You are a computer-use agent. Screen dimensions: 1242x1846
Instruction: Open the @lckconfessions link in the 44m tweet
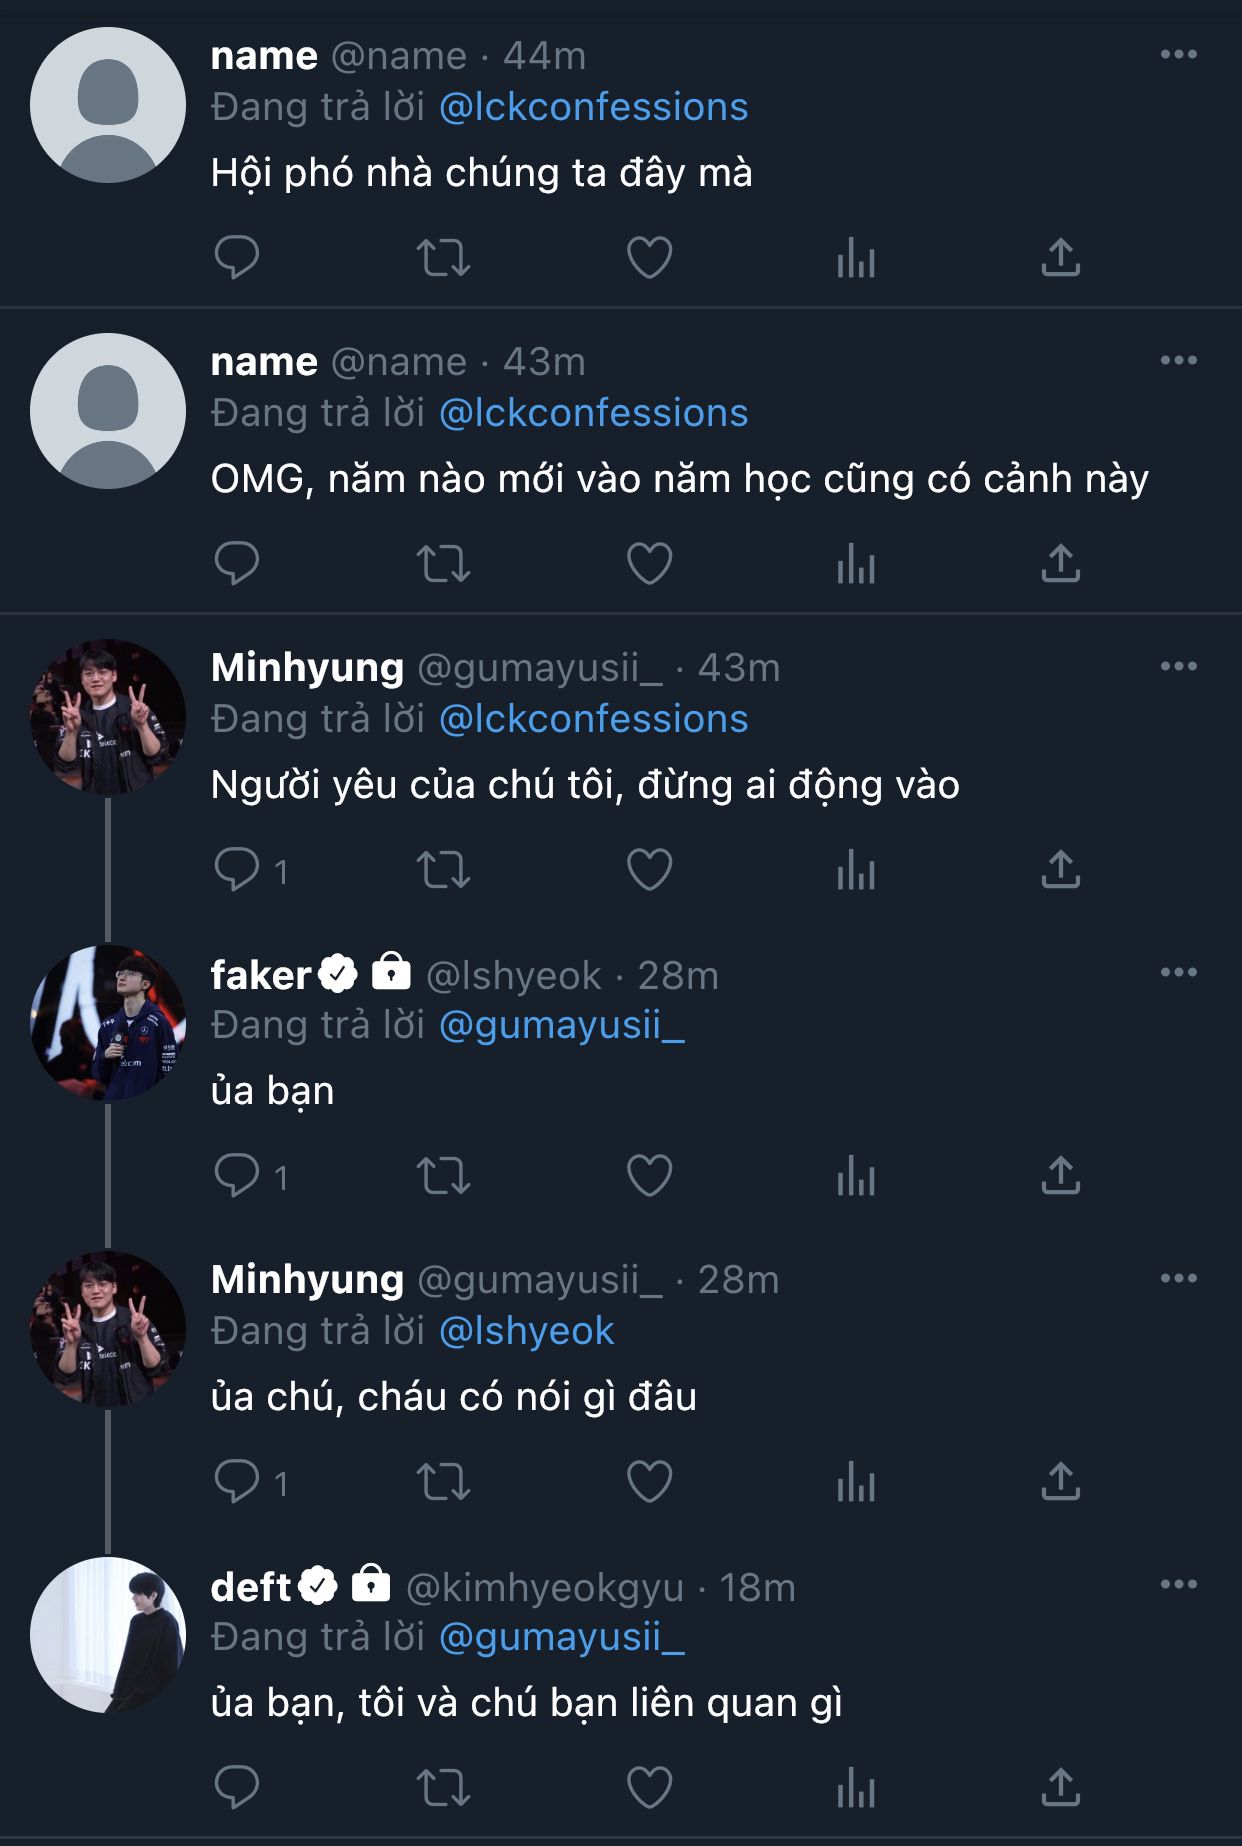(593, 107)
